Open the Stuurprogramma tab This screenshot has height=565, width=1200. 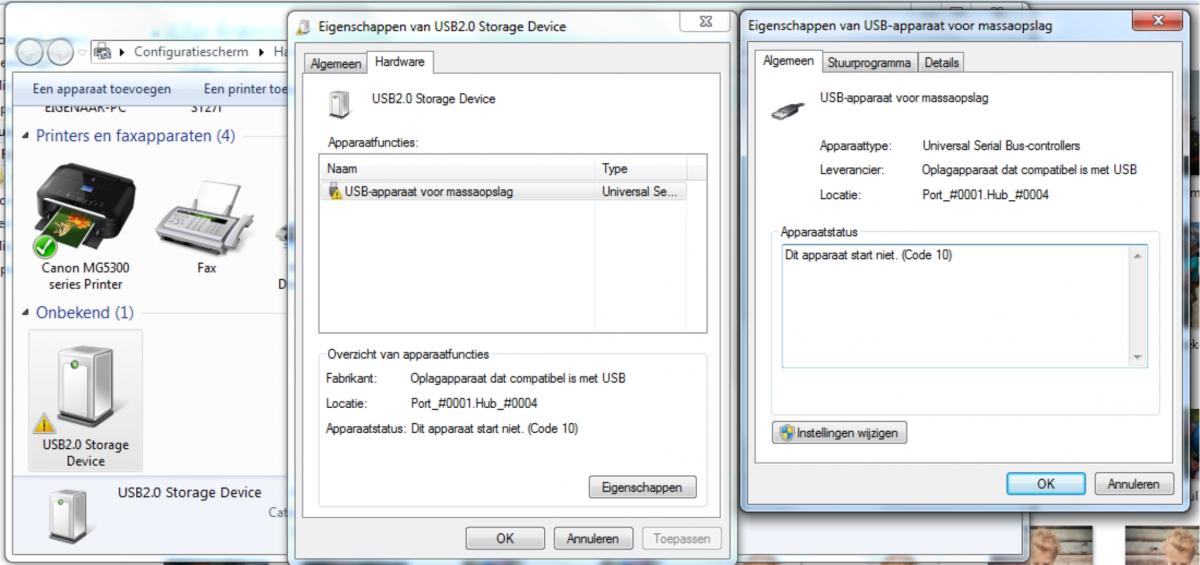[x=869, y=63]
